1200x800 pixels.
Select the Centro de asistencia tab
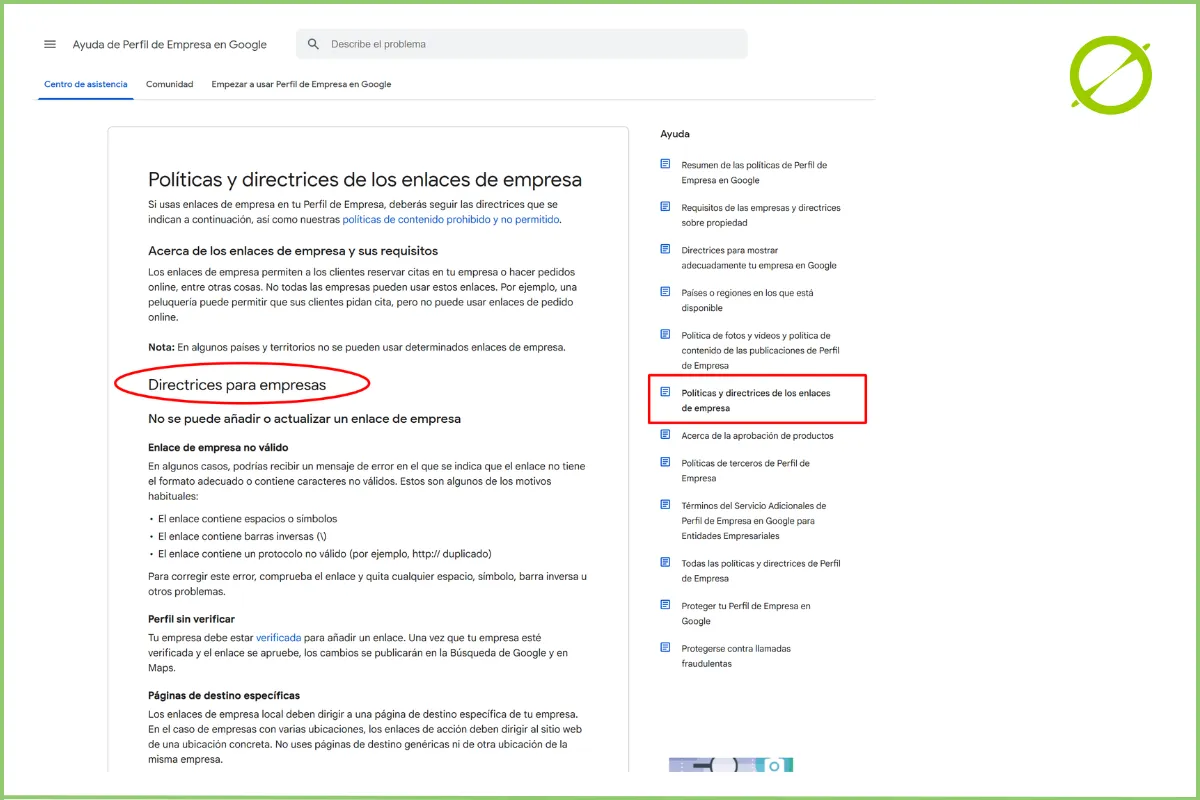point(86,85)
